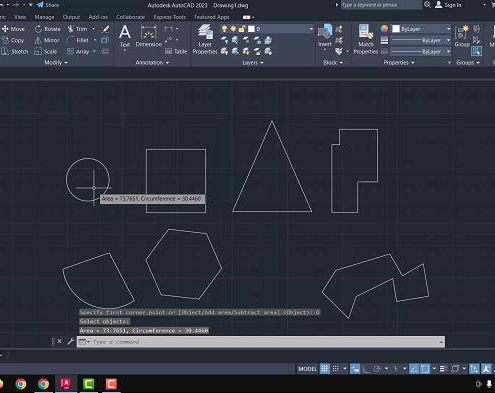Screen dimensions: 495x393
Task: Select the Move tool
Action: (13, 29)
